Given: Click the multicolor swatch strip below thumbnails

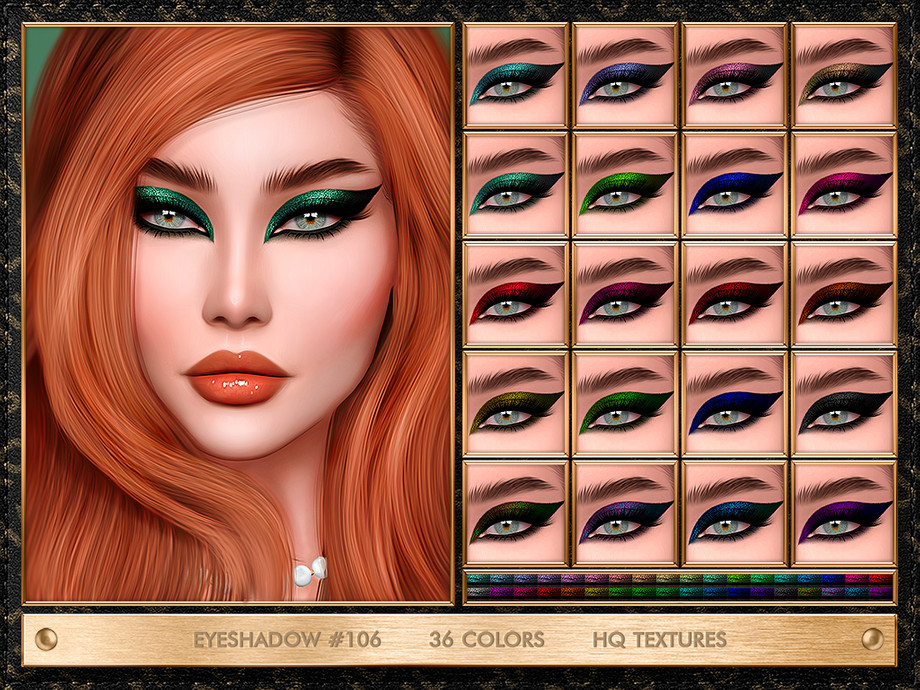Looking at the screenshot, I should click(x=679, y=586).
